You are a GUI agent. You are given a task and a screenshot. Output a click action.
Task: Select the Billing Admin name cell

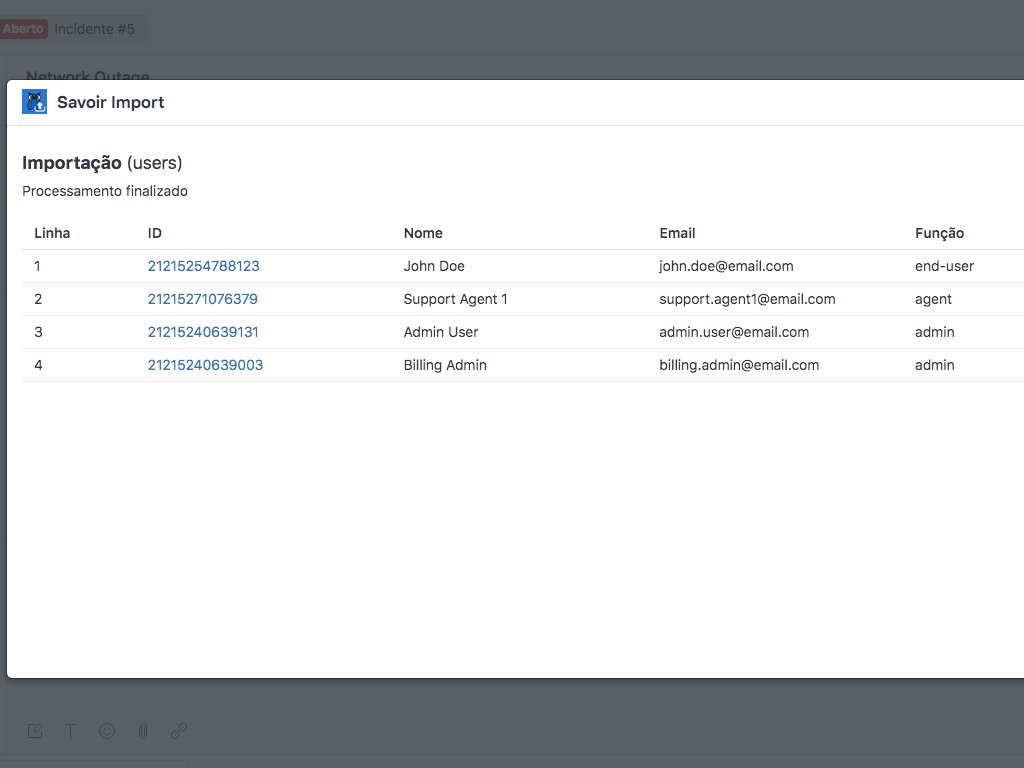(x=445, y=365)
